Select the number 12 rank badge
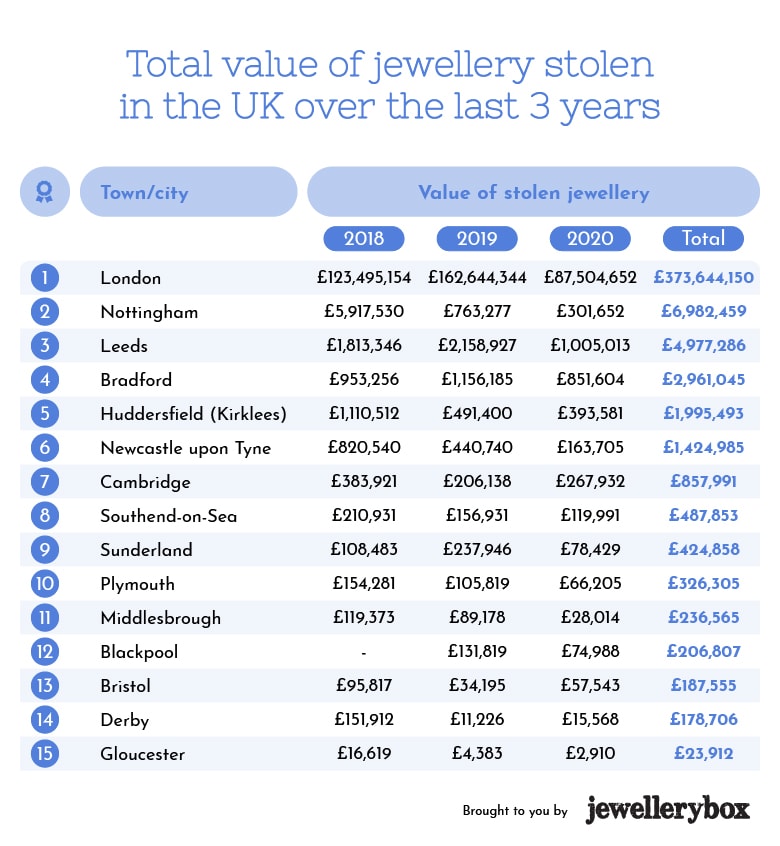The image size is (780, 846). tap(45, 652)
